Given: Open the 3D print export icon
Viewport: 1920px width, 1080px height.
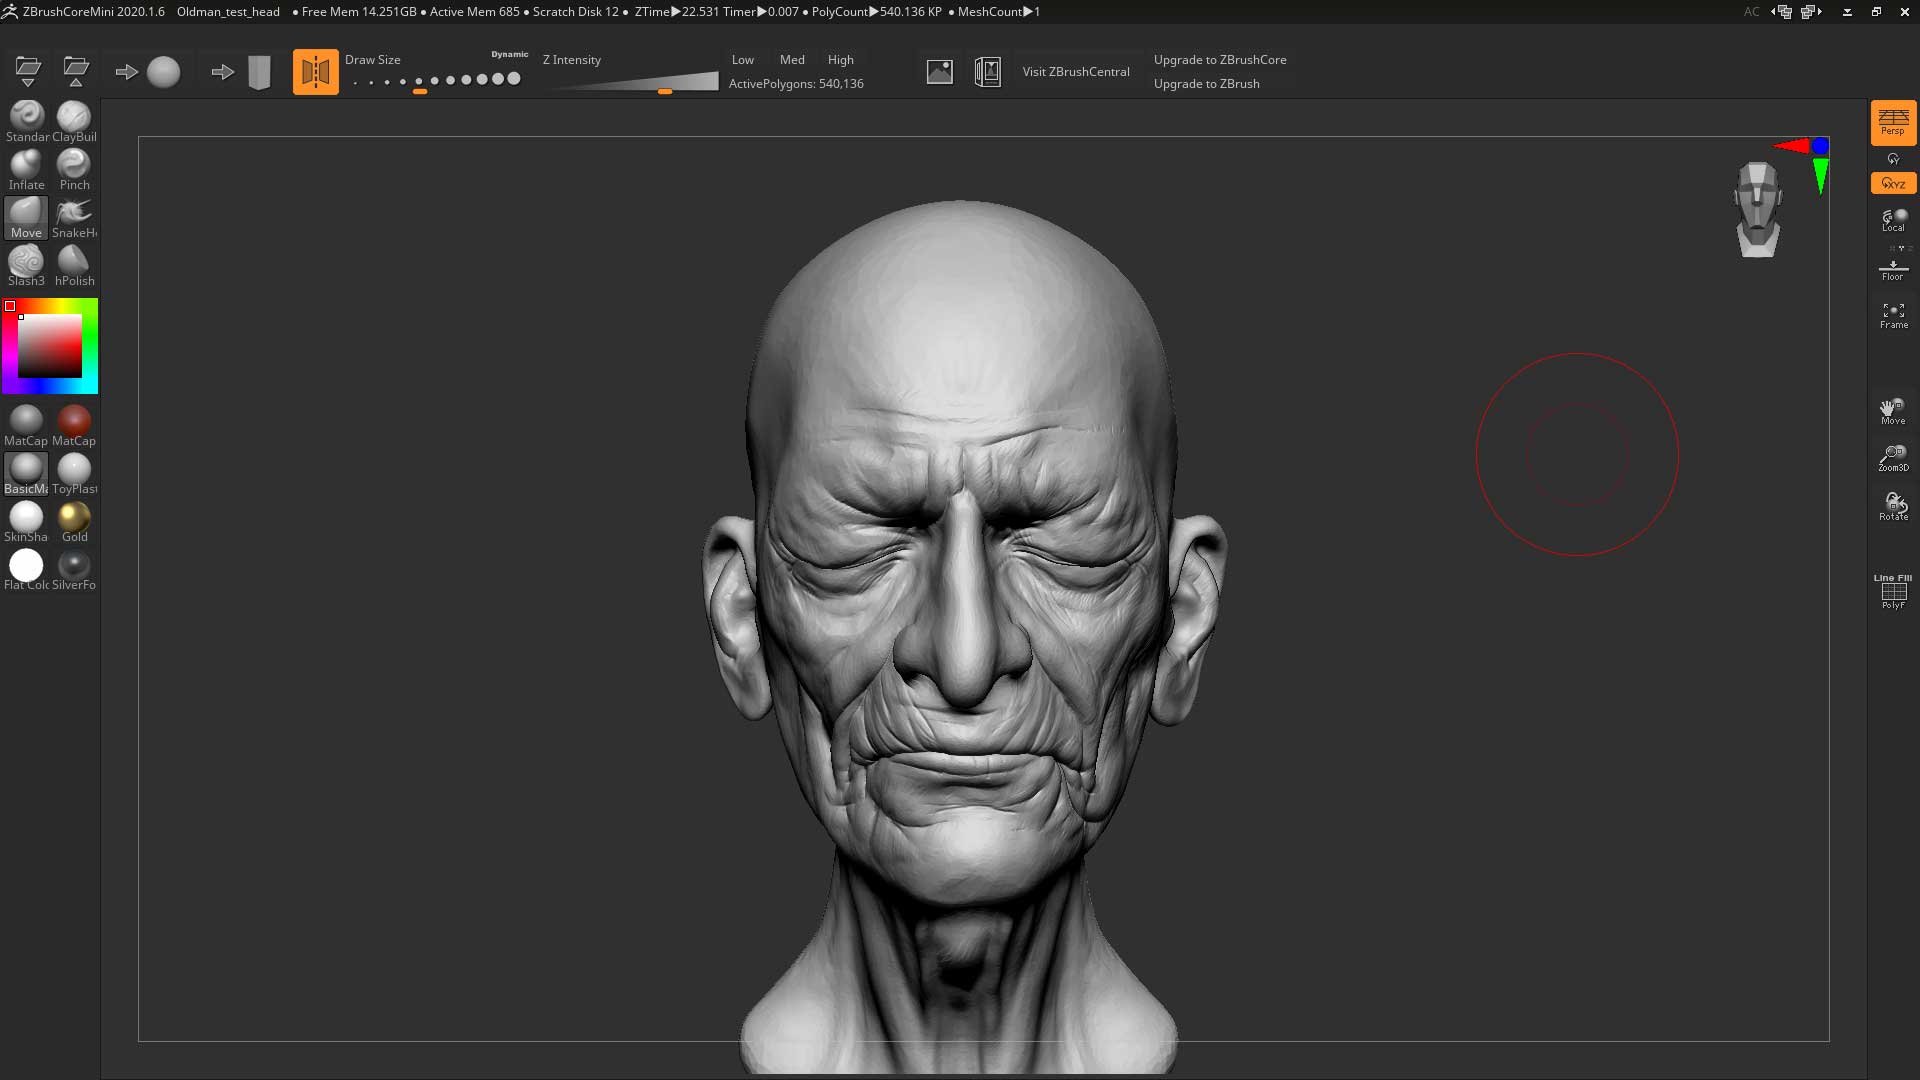Looking at the screenshot, I should click(x=988, y=72).
